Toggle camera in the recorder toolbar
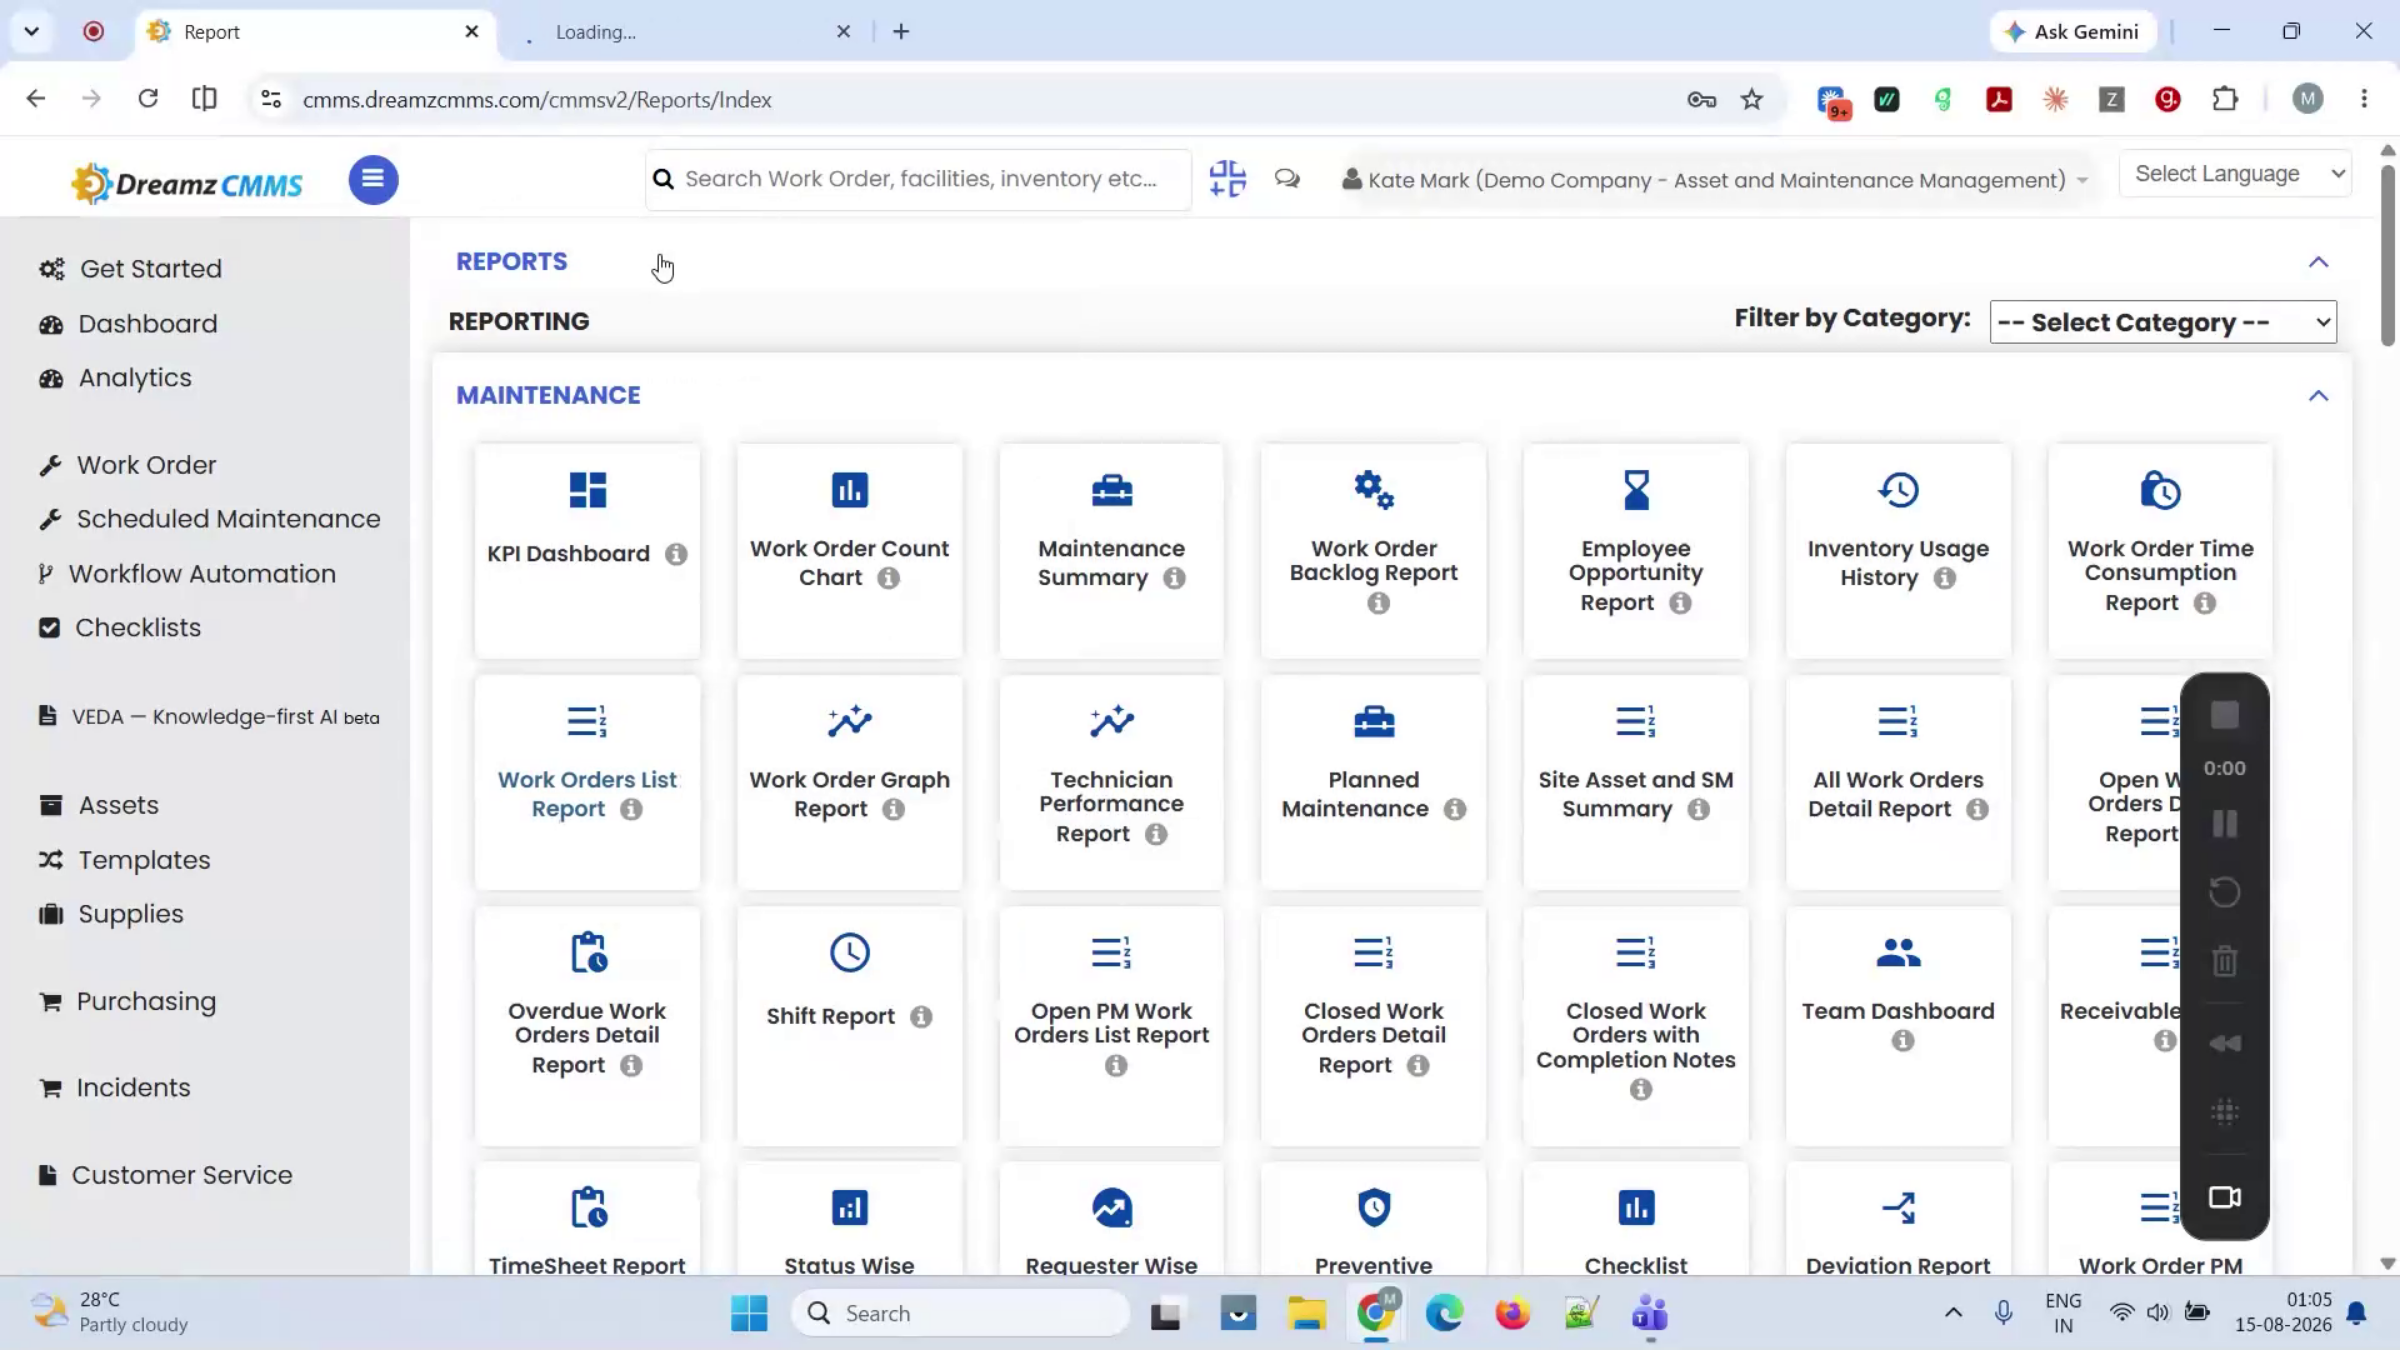 pos(2224,1197)
